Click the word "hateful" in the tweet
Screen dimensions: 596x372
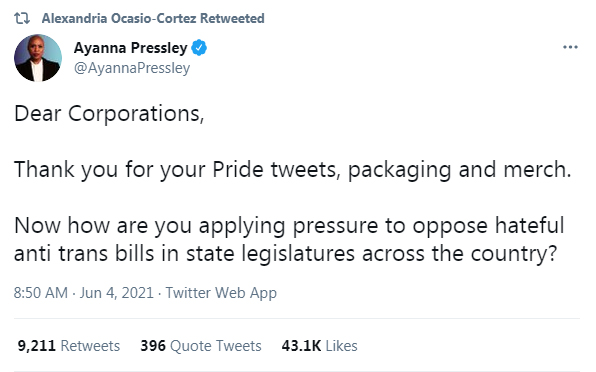[x=529, y=225]
